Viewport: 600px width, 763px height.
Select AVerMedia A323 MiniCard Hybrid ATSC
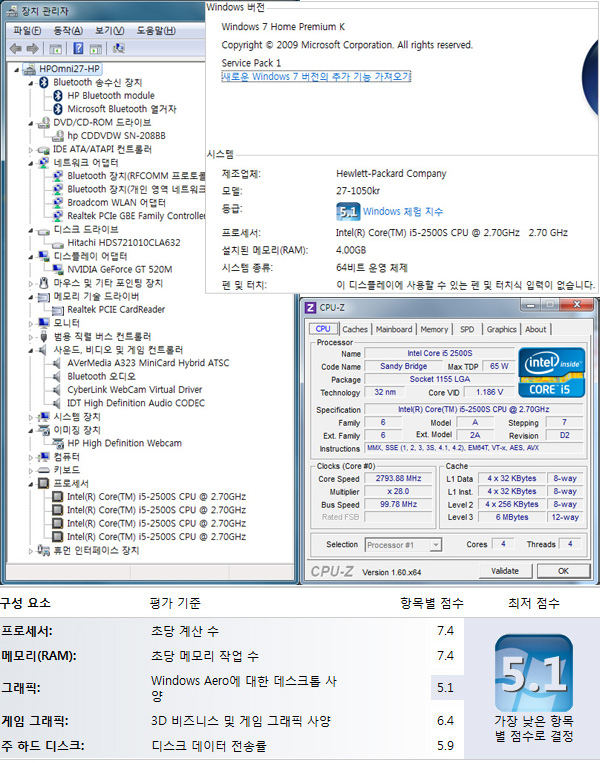(x=148, y=363)
